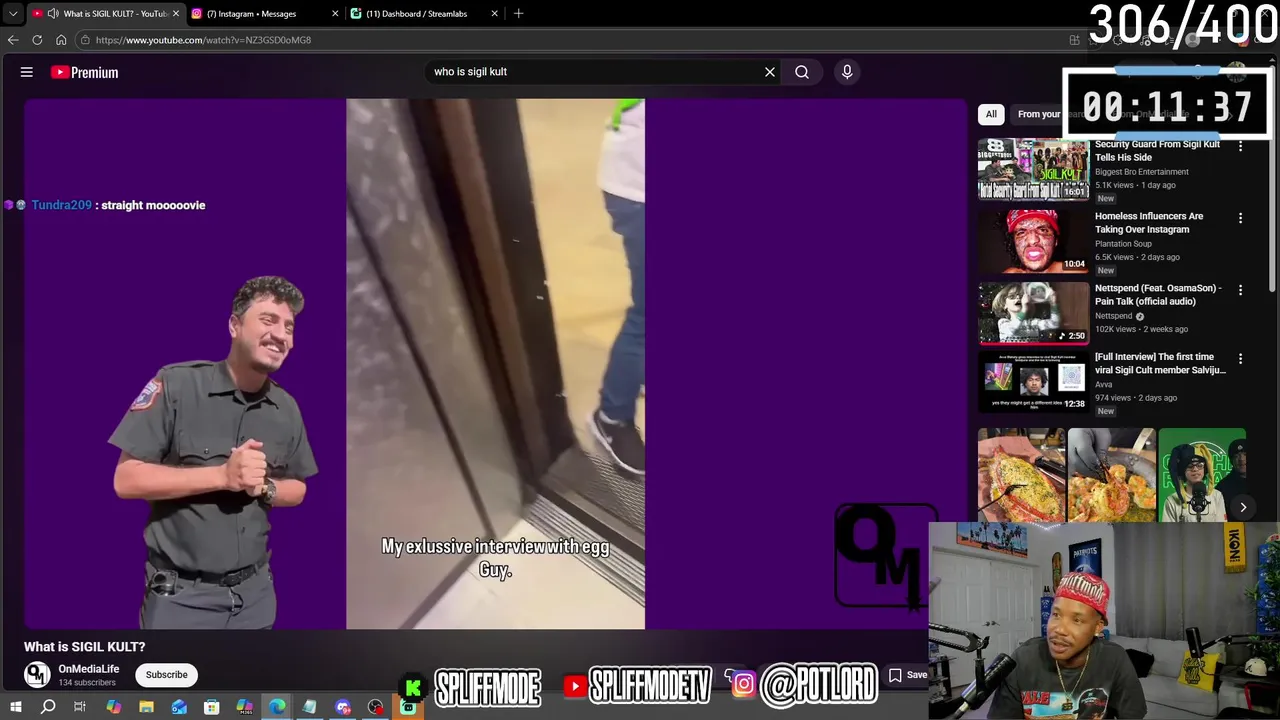
Task: Open Nettspend Pain Talk video title
Action: [x=1158, y=294]
